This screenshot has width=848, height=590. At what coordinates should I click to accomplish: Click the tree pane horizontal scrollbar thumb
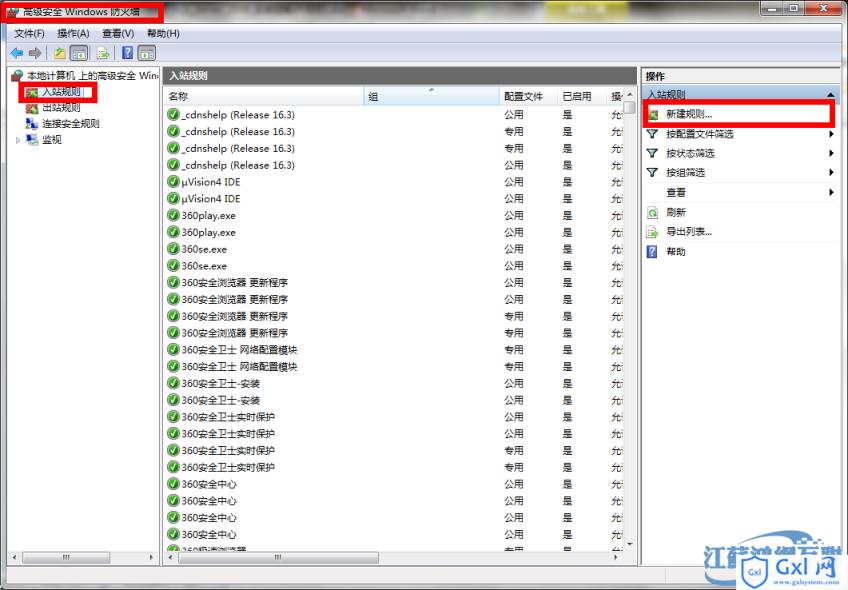point(66,557)
